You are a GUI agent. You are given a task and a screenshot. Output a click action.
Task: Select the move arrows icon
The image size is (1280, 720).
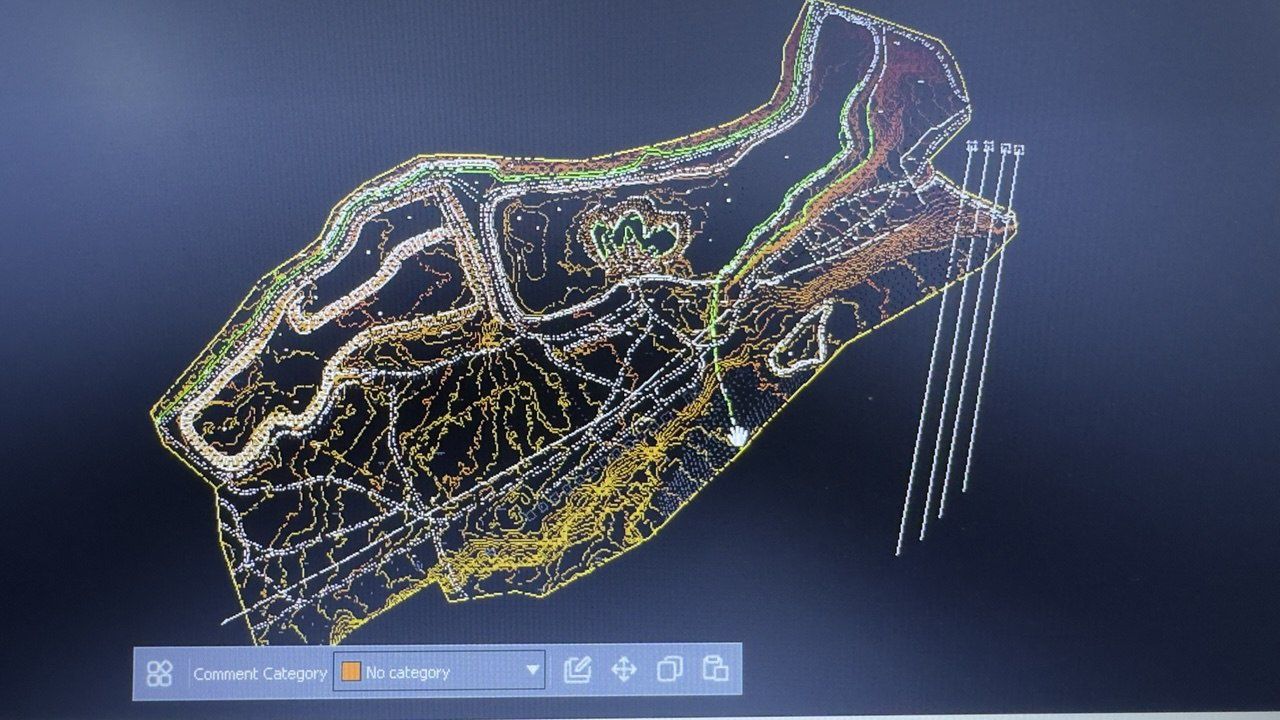pyautogui.click(x=624, y=670)
